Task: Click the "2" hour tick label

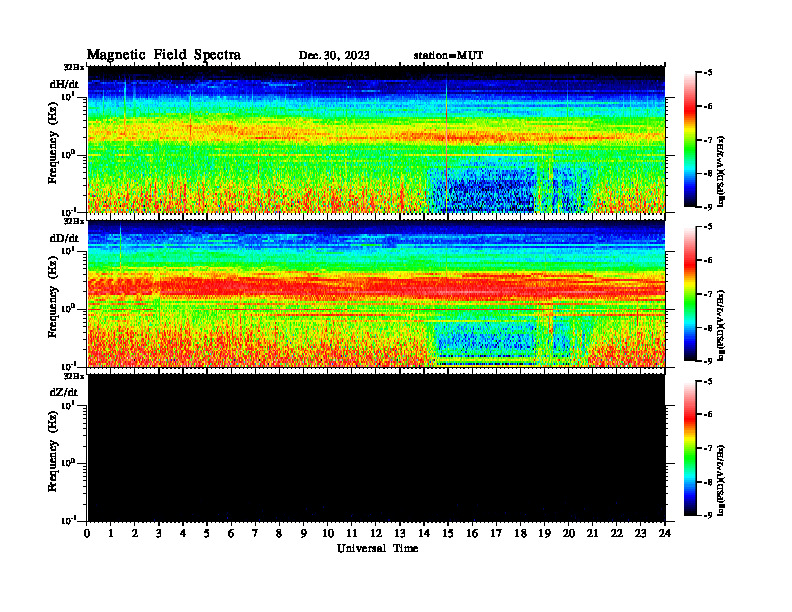Action: pyautogui.click(x=135, y=533)
